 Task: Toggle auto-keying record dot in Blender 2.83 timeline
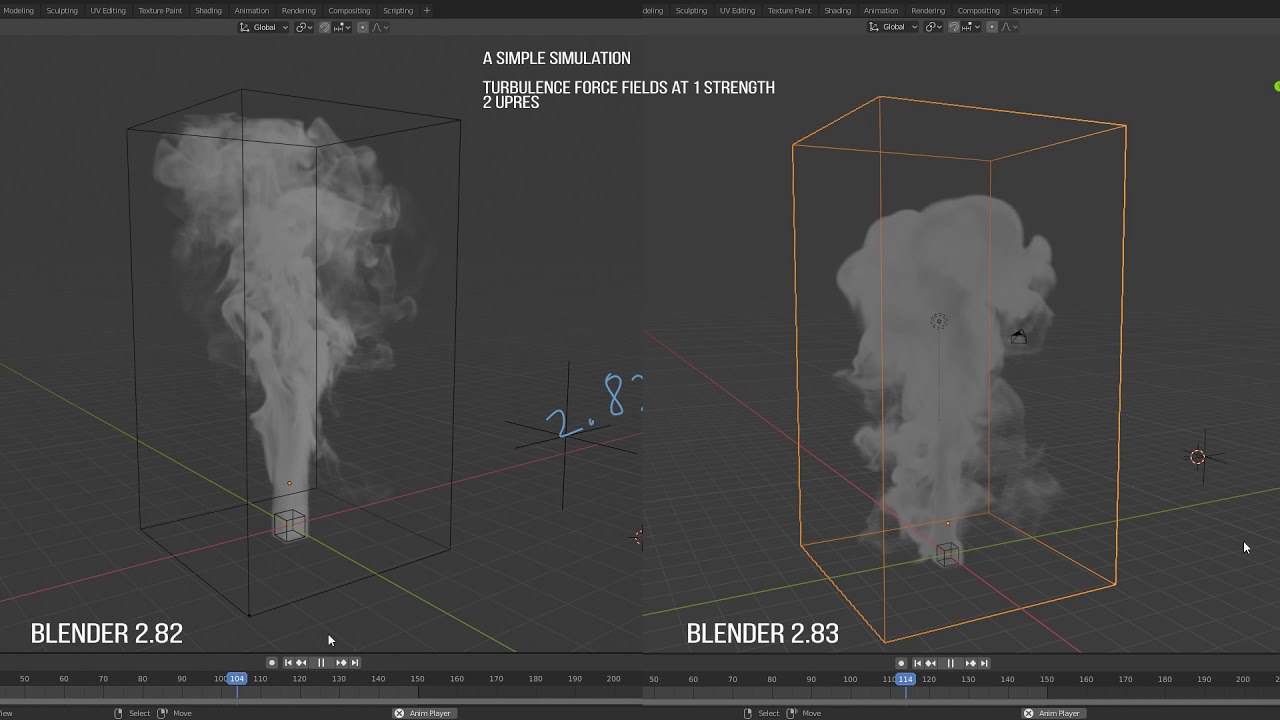pos(902,663)
